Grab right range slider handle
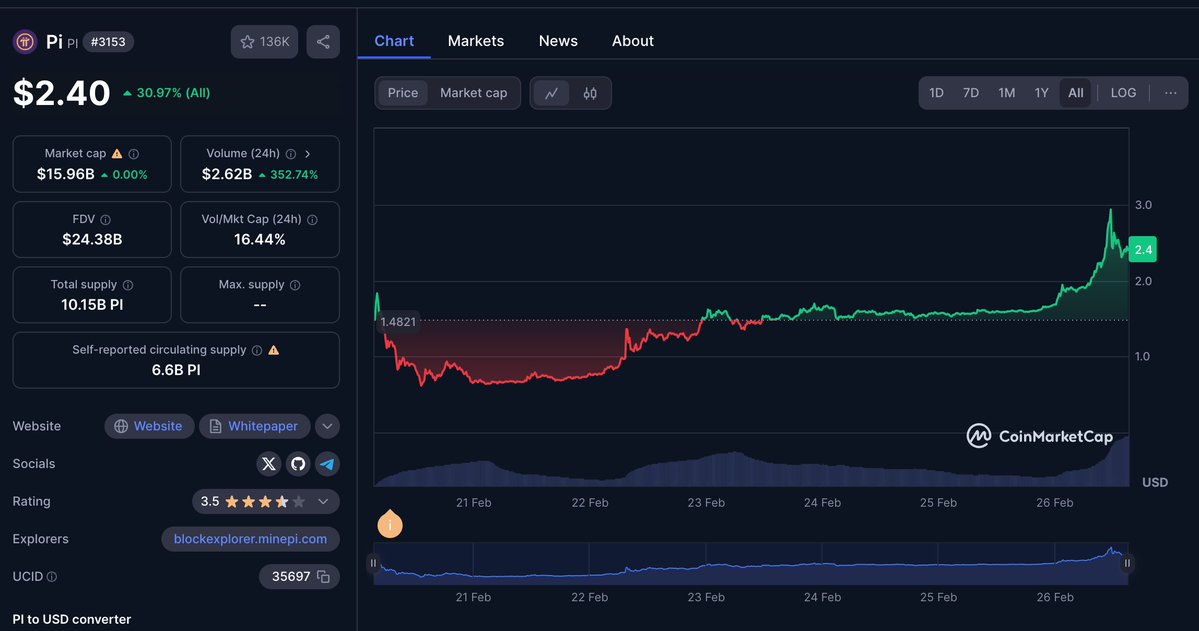The image size is (1199, 631). pyautogui.click(x=1127, y=563)
